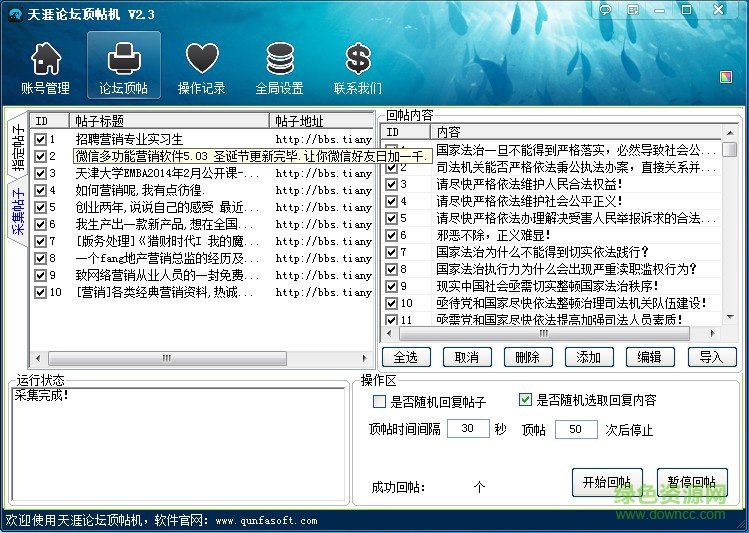The image size is (749, 533).
Task: Pause with 暂停回帖 button
Action: (692, 482)
